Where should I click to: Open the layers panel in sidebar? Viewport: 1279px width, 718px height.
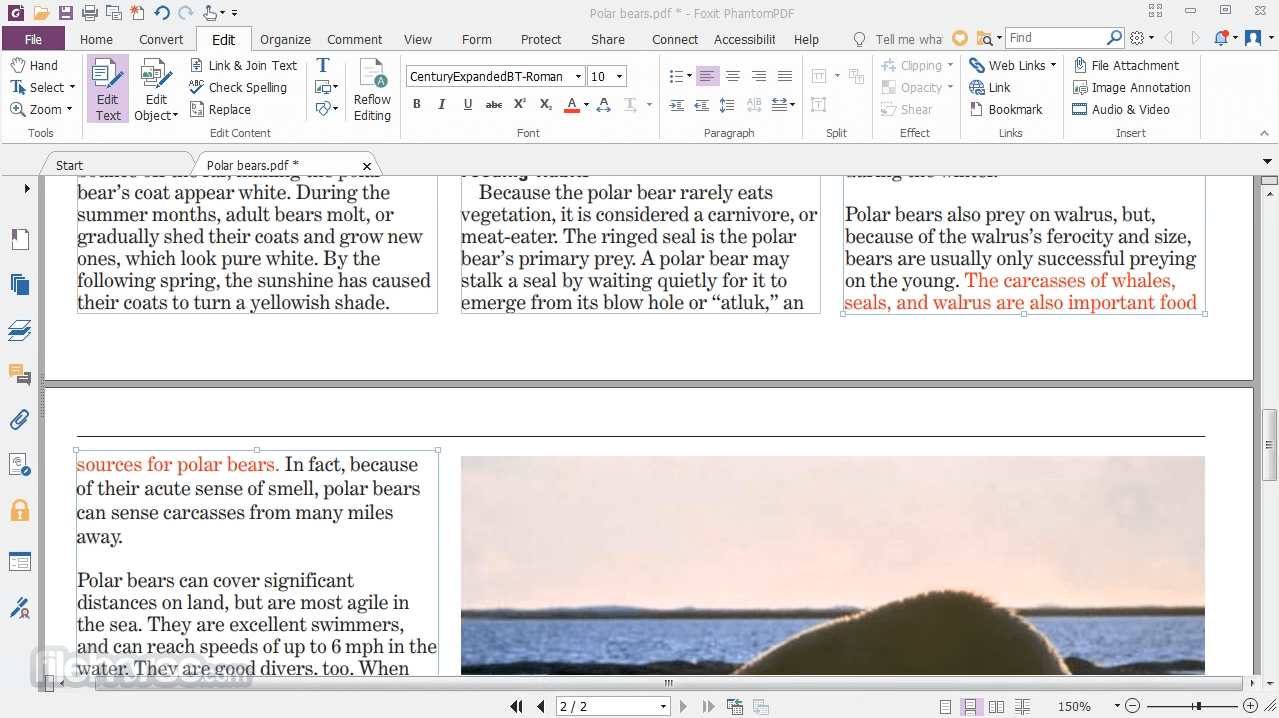pyautogui.click(x=19, y=330)
